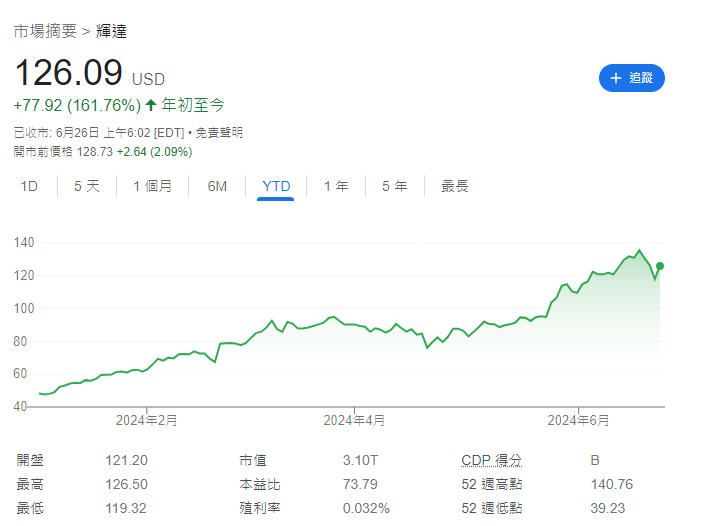Select the 最長 max range tab
This screenshot has width=707, height=526.
(455, 186)
